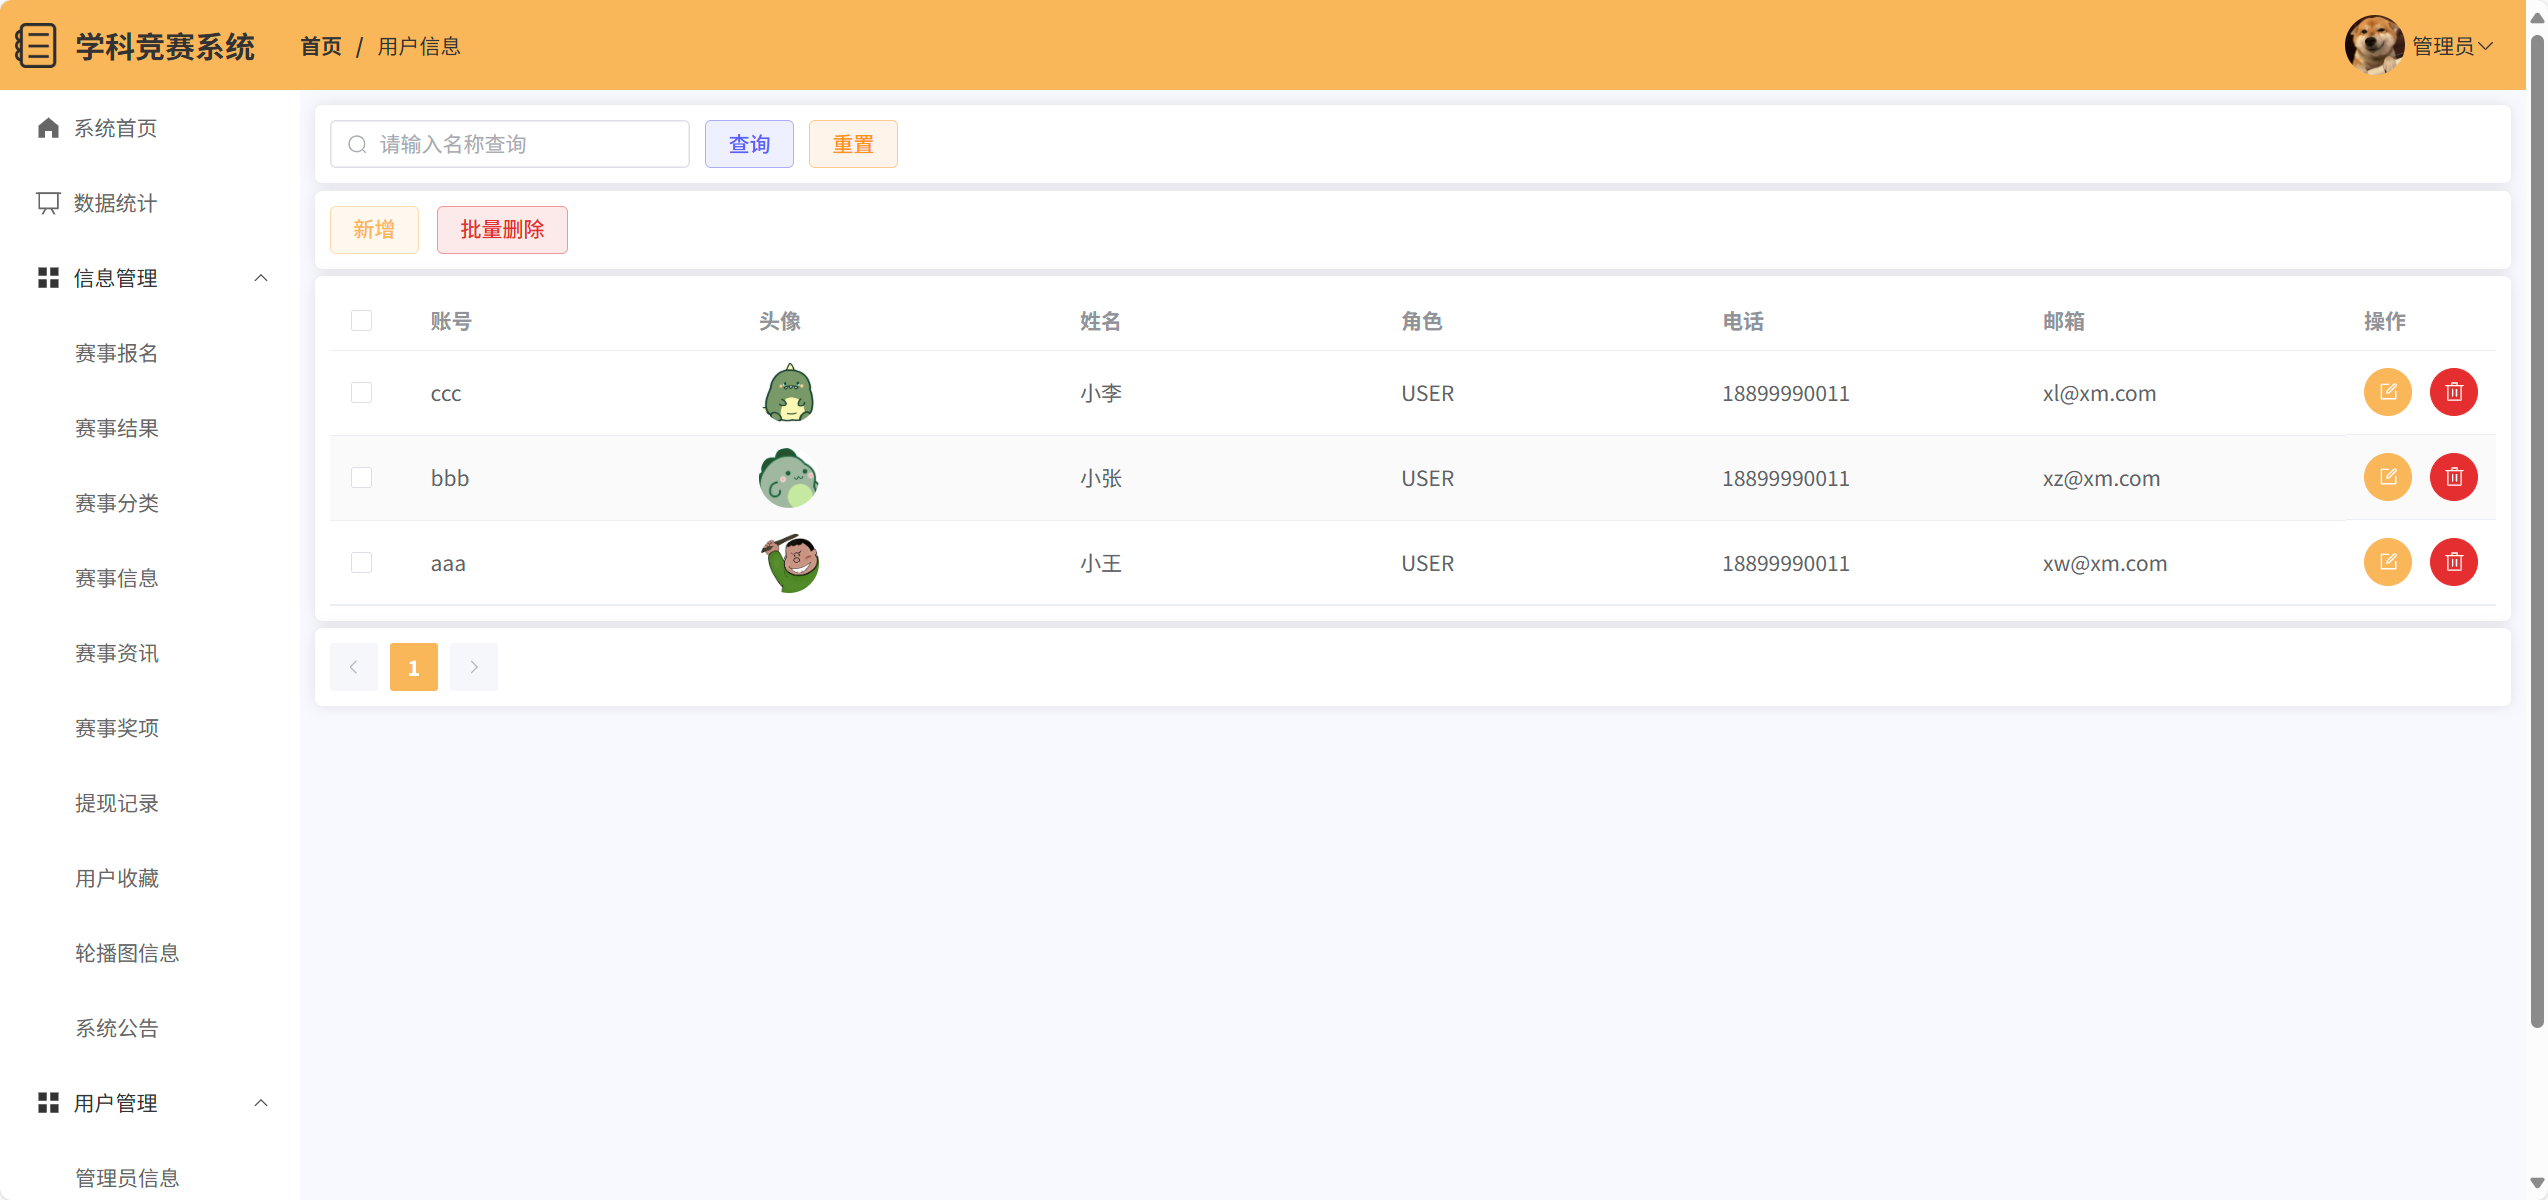Click the sidebar collapse icon beside system title

click(x=36, y=46)
